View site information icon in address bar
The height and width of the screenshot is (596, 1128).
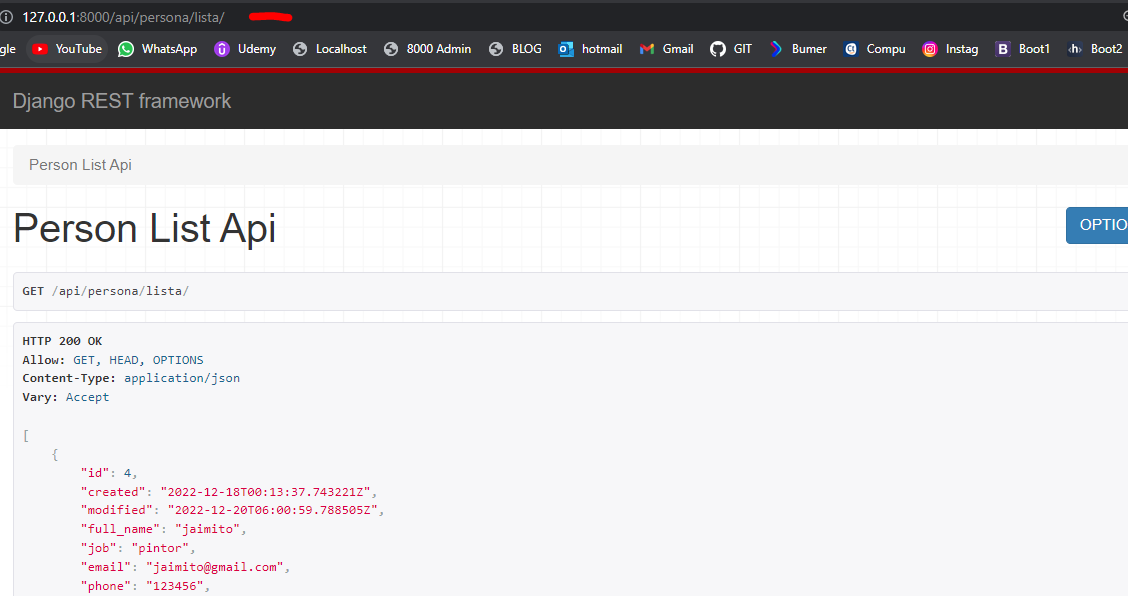(x=6, y=17)
